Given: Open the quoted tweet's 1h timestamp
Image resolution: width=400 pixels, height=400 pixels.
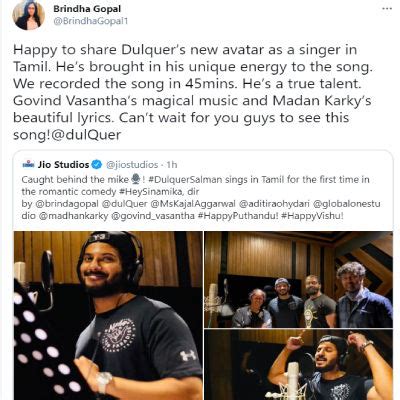Looking at the screenshot, I should [x=172, y=164].
